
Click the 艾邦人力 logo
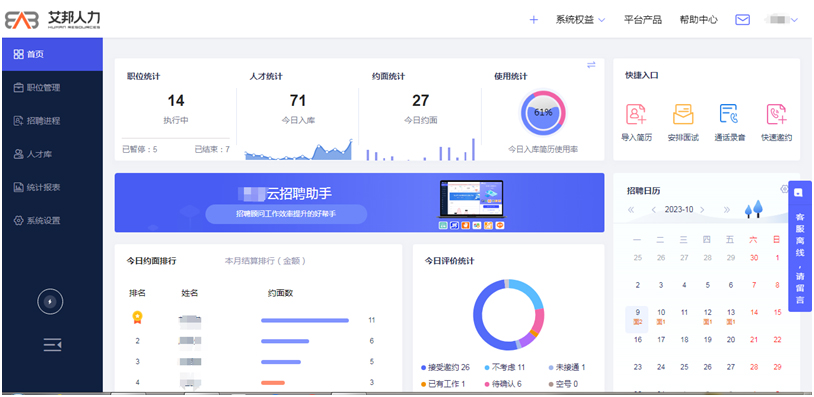coord(52,20)
